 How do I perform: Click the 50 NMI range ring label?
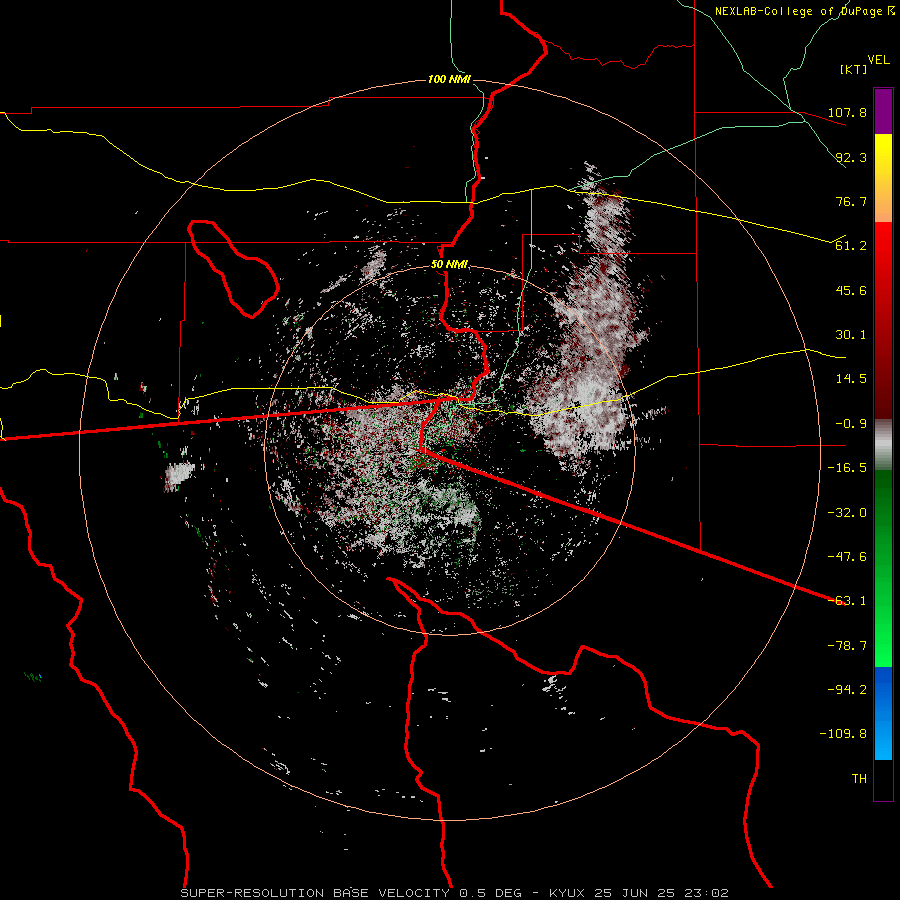click(x=449, y=265)
